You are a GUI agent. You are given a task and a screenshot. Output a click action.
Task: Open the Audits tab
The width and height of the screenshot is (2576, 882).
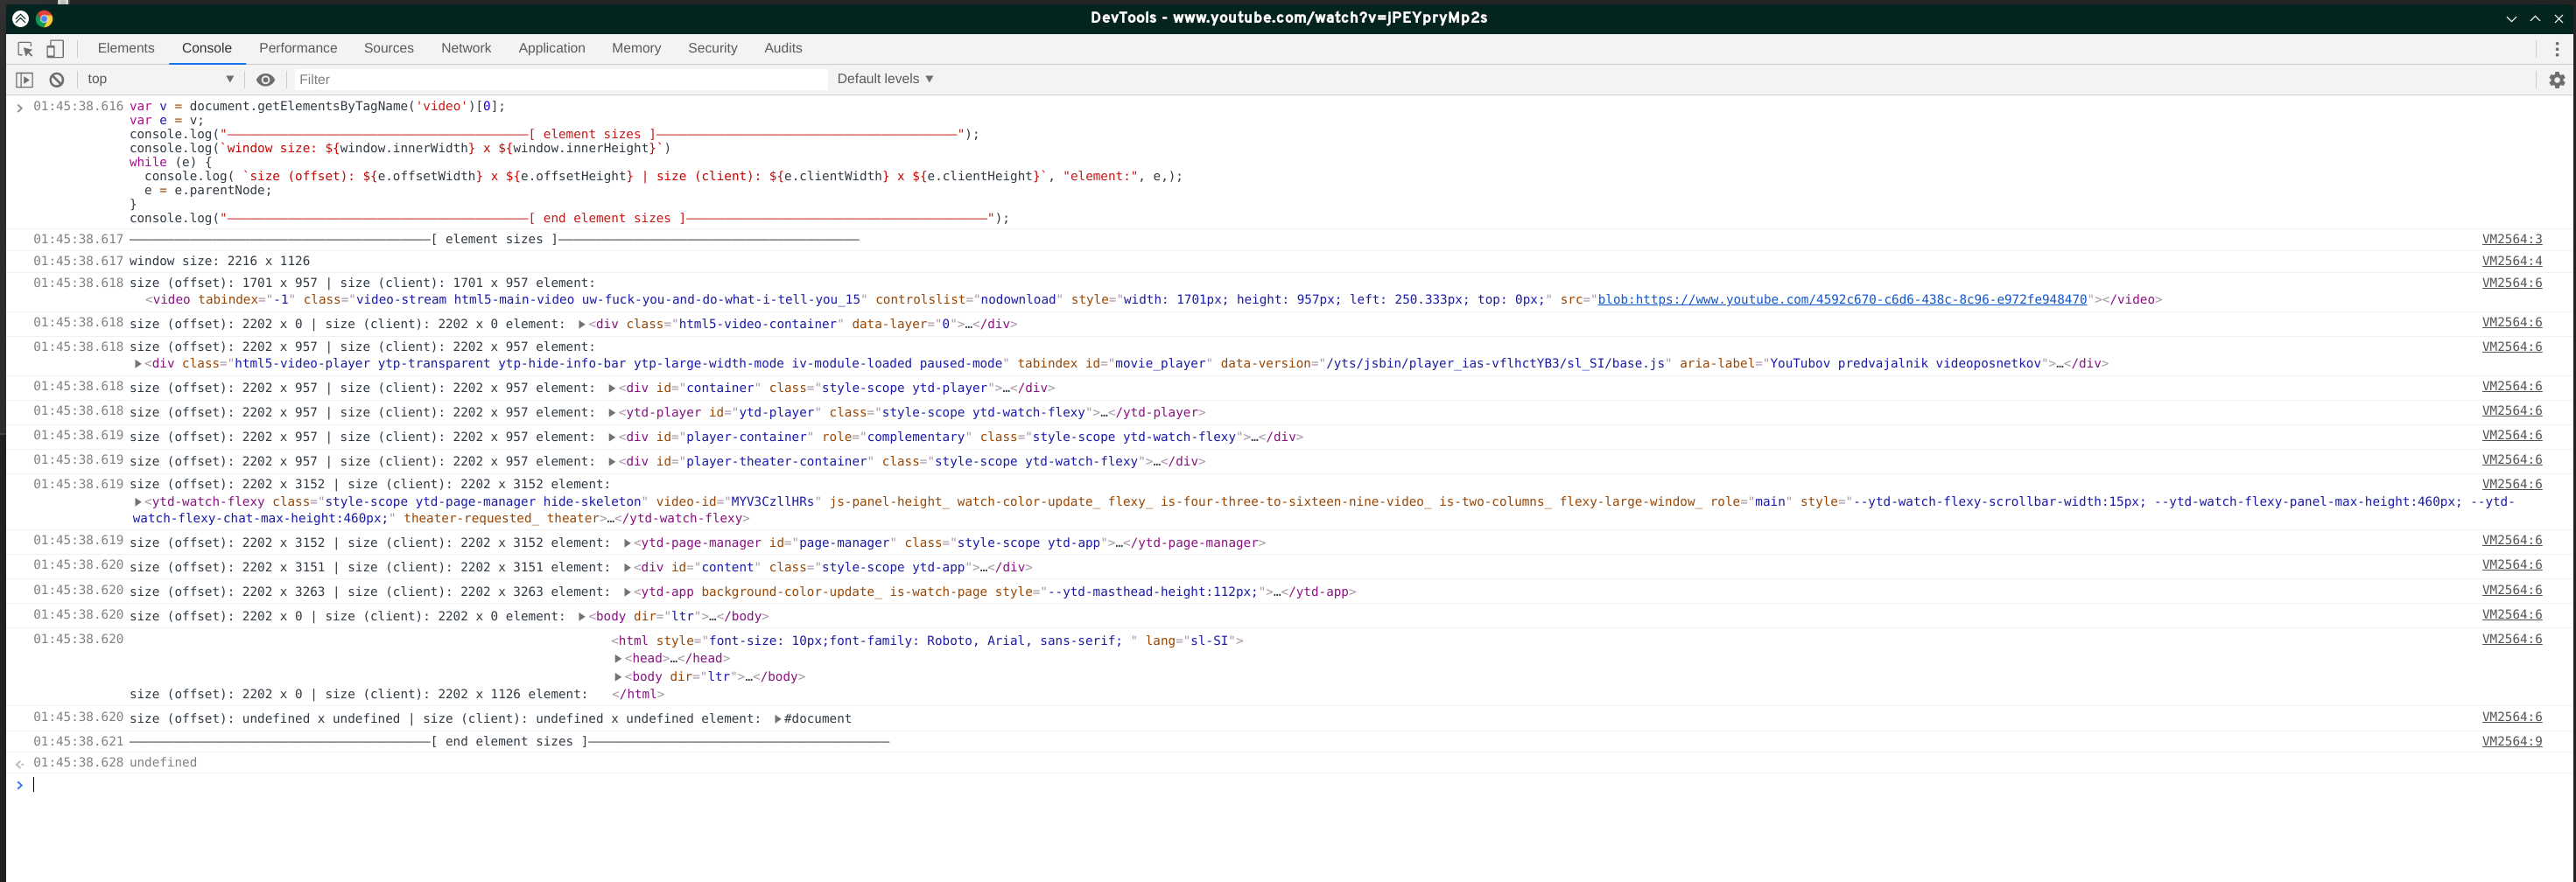783,48
